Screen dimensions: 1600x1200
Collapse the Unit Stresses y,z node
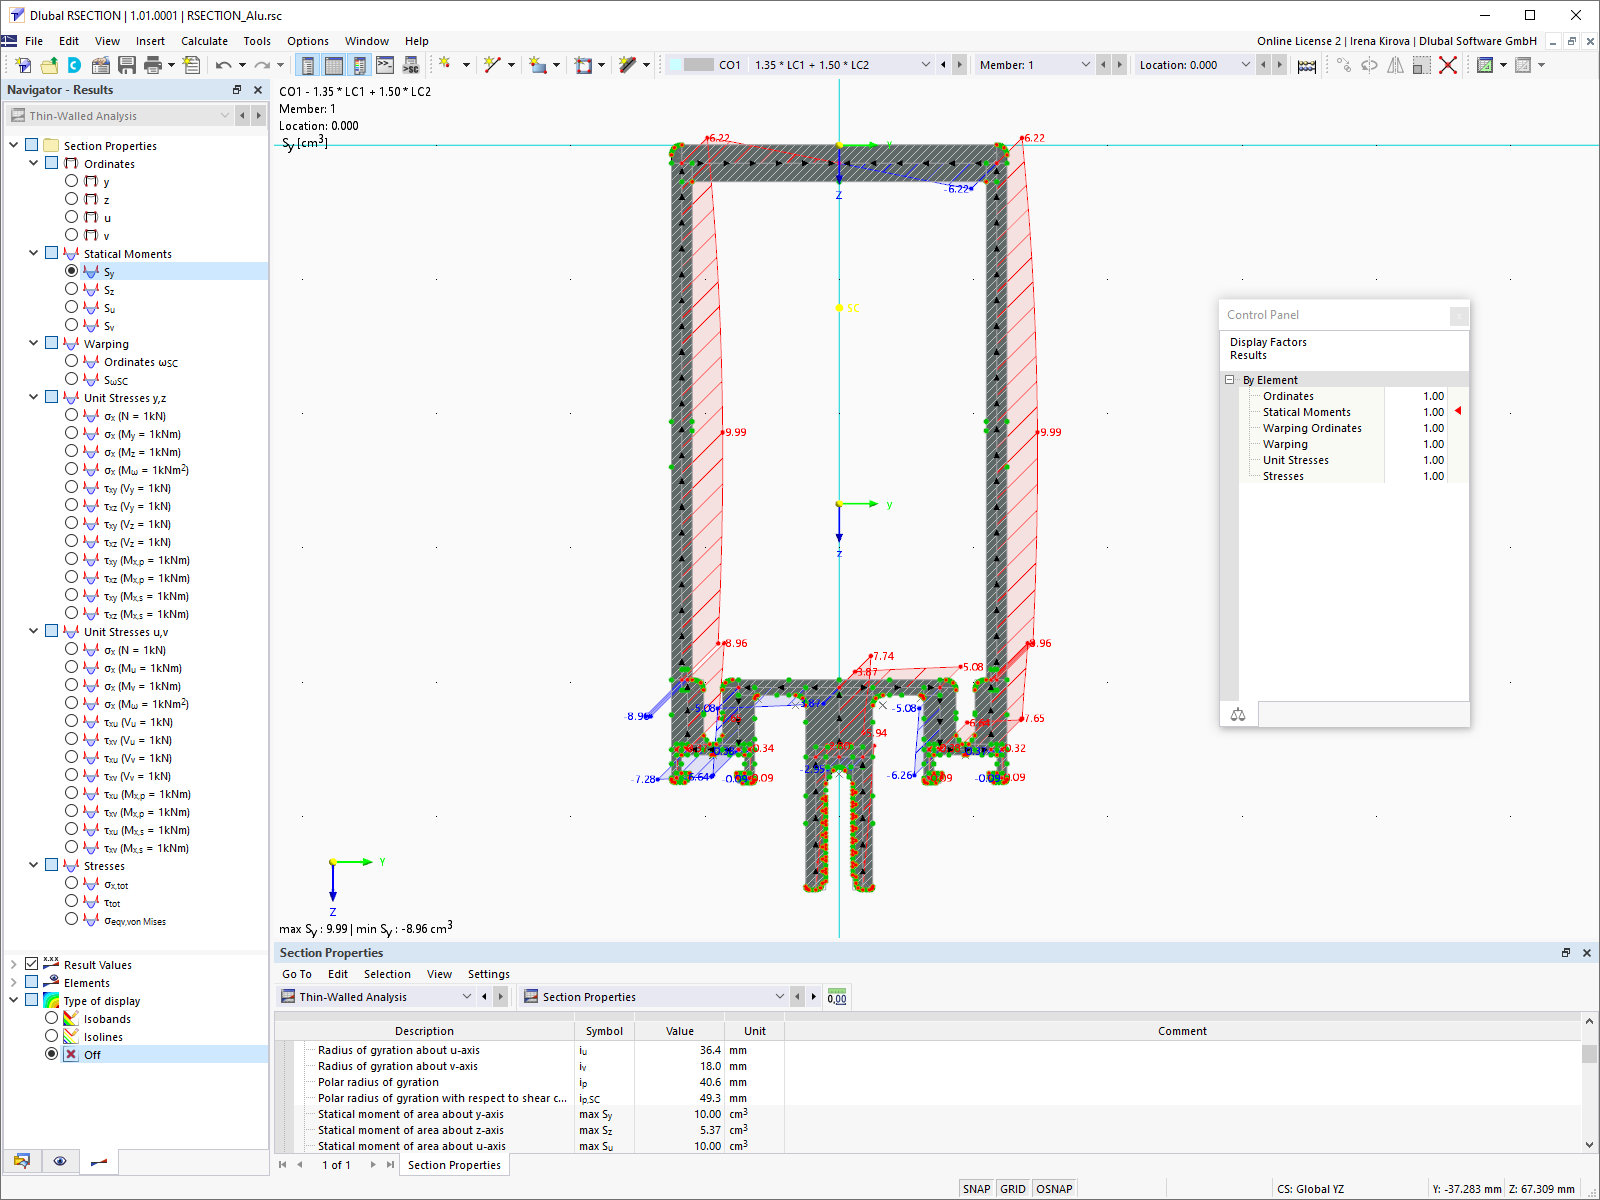point(33,397)
